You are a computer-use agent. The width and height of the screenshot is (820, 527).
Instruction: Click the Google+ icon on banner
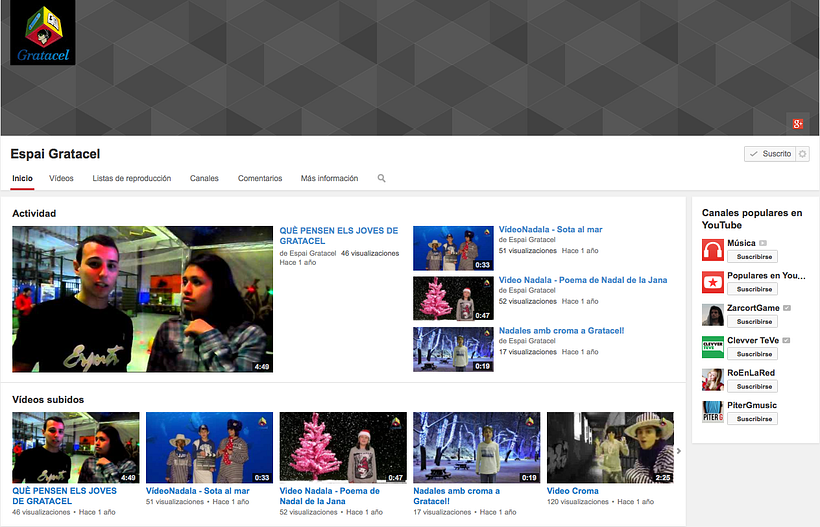[x=797, y=123]
